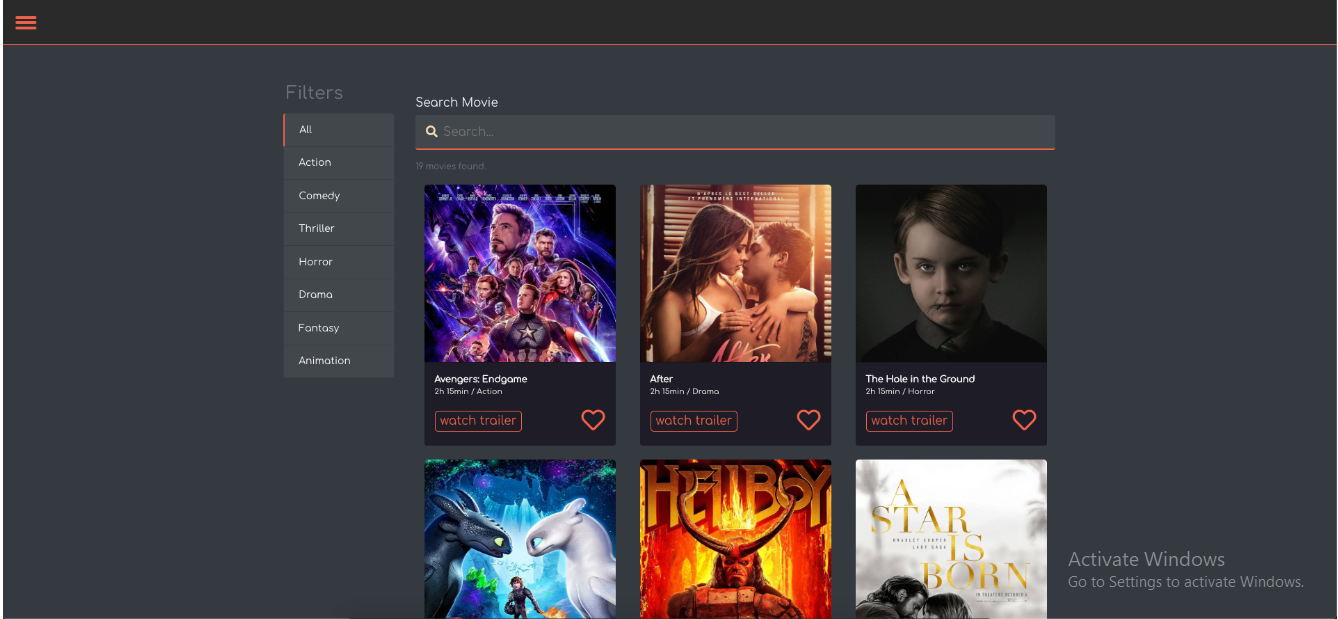Favorite The Hole in the Ground
This screenshot has height=619, width=1338.
[1024, 420]
